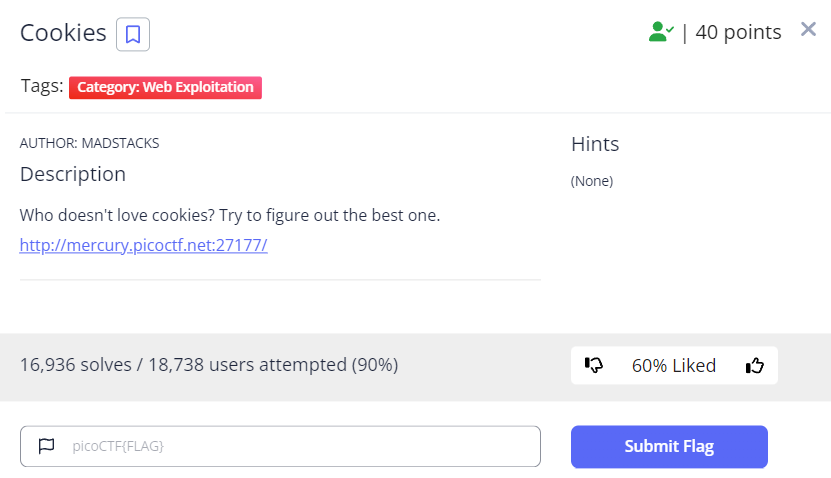Image resolution: width=831 pixels, height=478 pixels.
Task: Click the green solved-user icon
Action: tap(659, 32)
